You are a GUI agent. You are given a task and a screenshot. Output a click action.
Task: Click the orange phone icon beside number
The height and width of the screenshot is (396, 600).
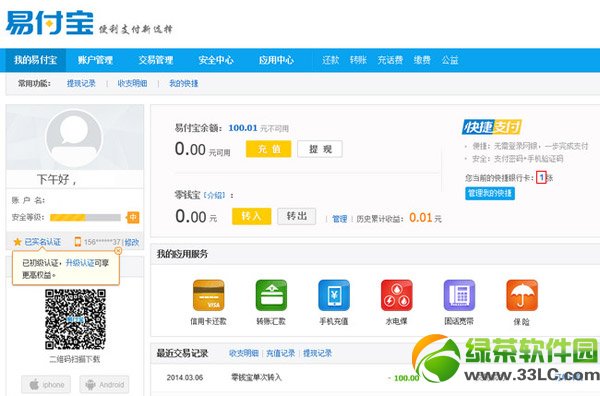click(x=78, y=242)
